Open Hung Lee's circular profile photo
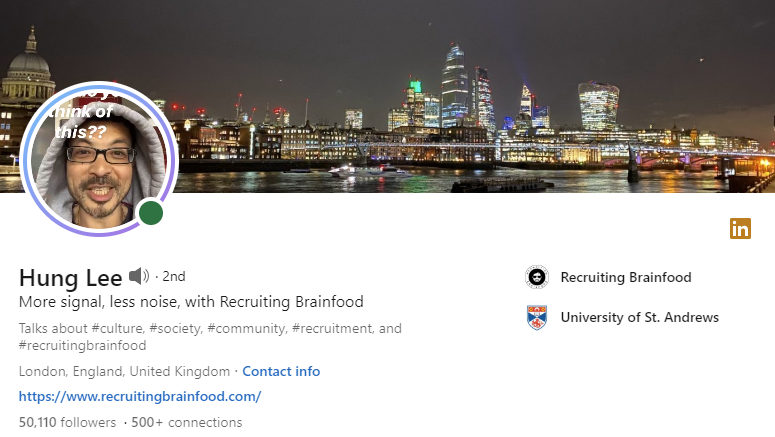This screenshot has height=437, width=775. click(x=99, y=159)
